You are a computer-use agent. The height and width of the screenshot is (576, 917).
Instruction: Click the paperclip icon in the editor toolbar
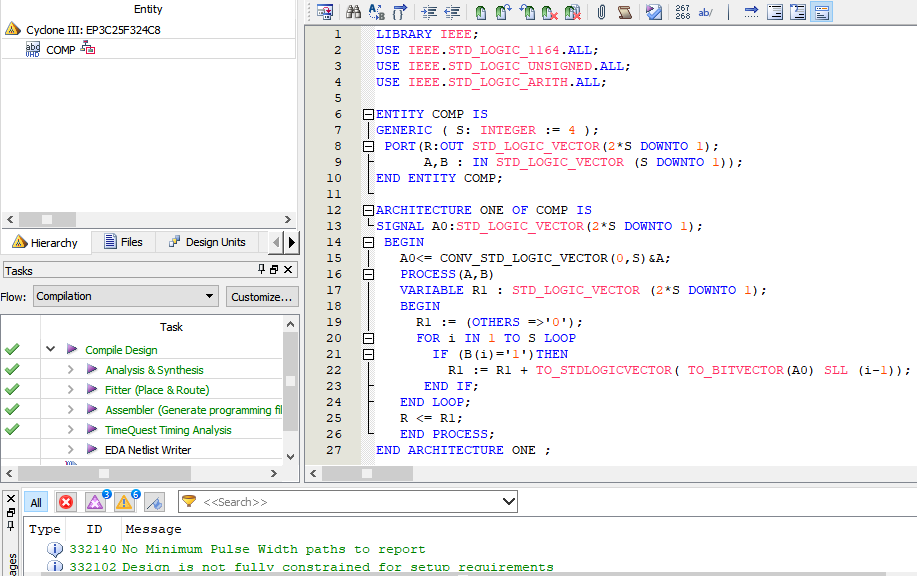click(x=601, y=12)
